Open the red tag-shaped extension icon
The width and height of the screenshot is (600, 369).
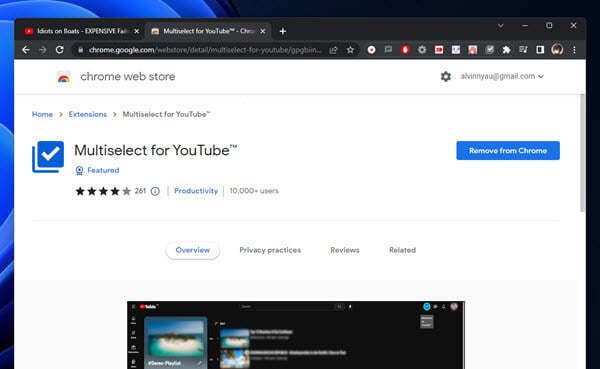point(439,50)
